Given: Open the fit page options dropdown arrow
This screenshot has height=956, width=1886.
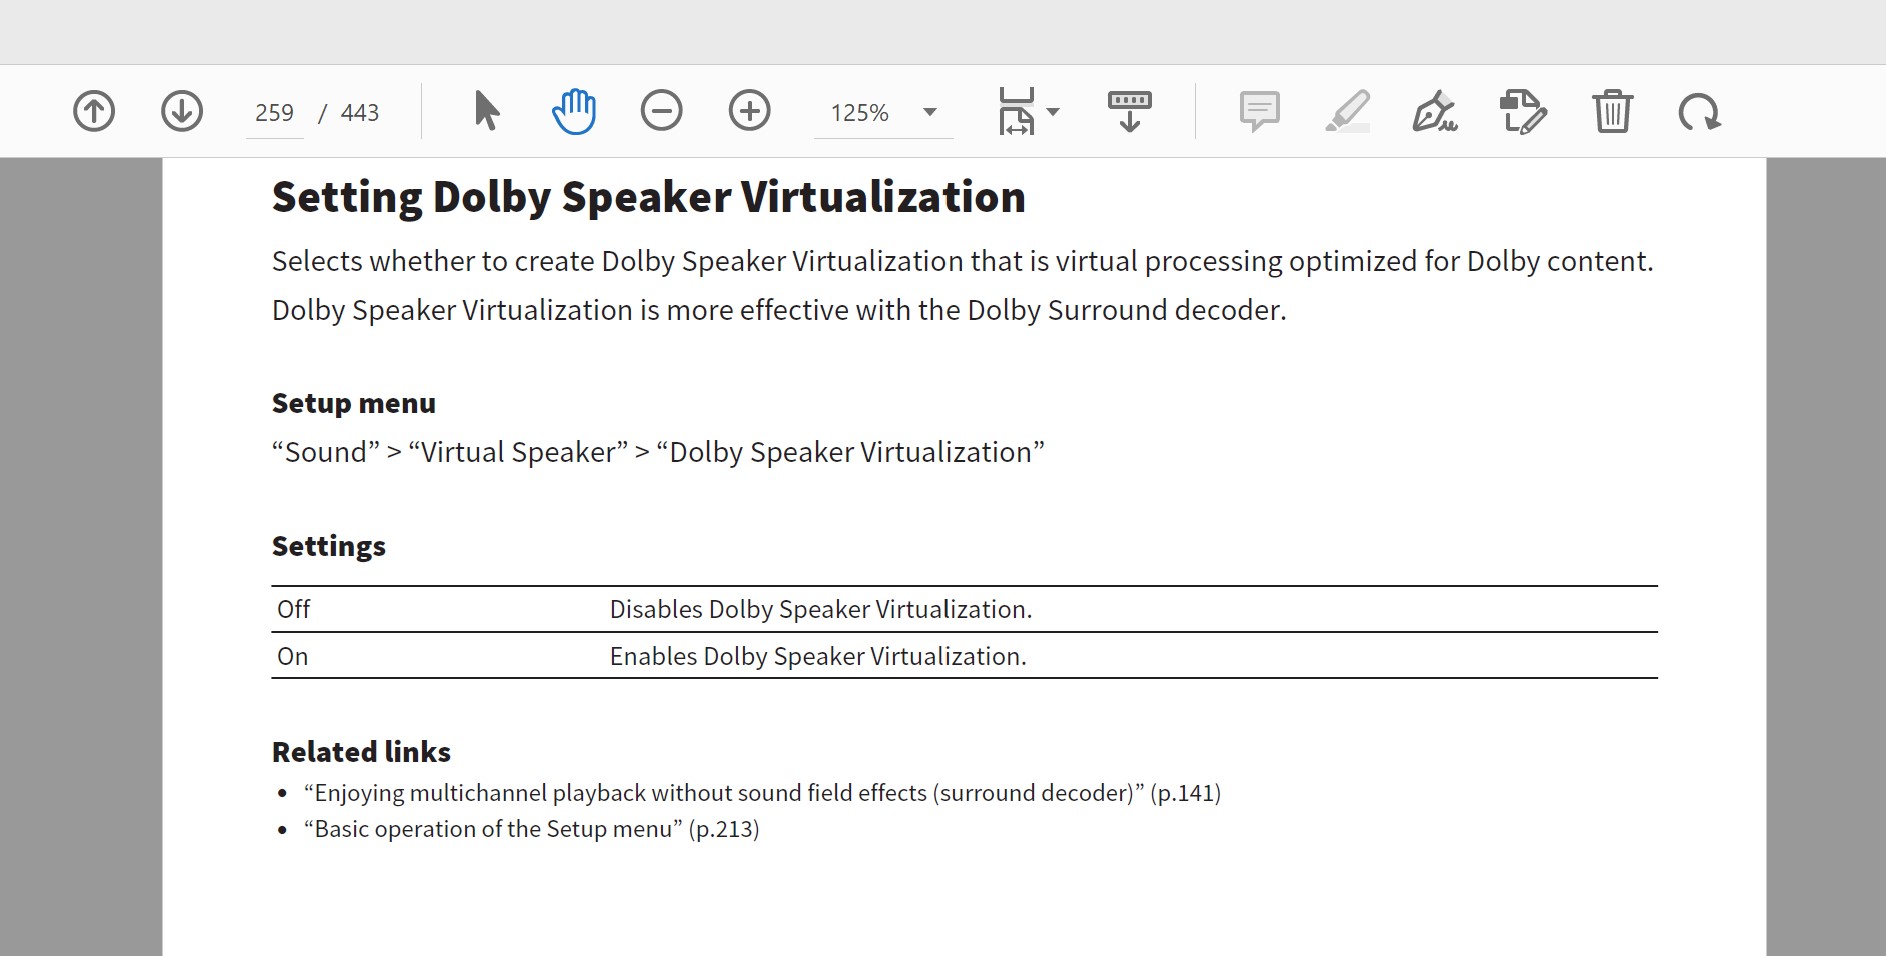Looking at the screenshot, I should click(1053, 112).
